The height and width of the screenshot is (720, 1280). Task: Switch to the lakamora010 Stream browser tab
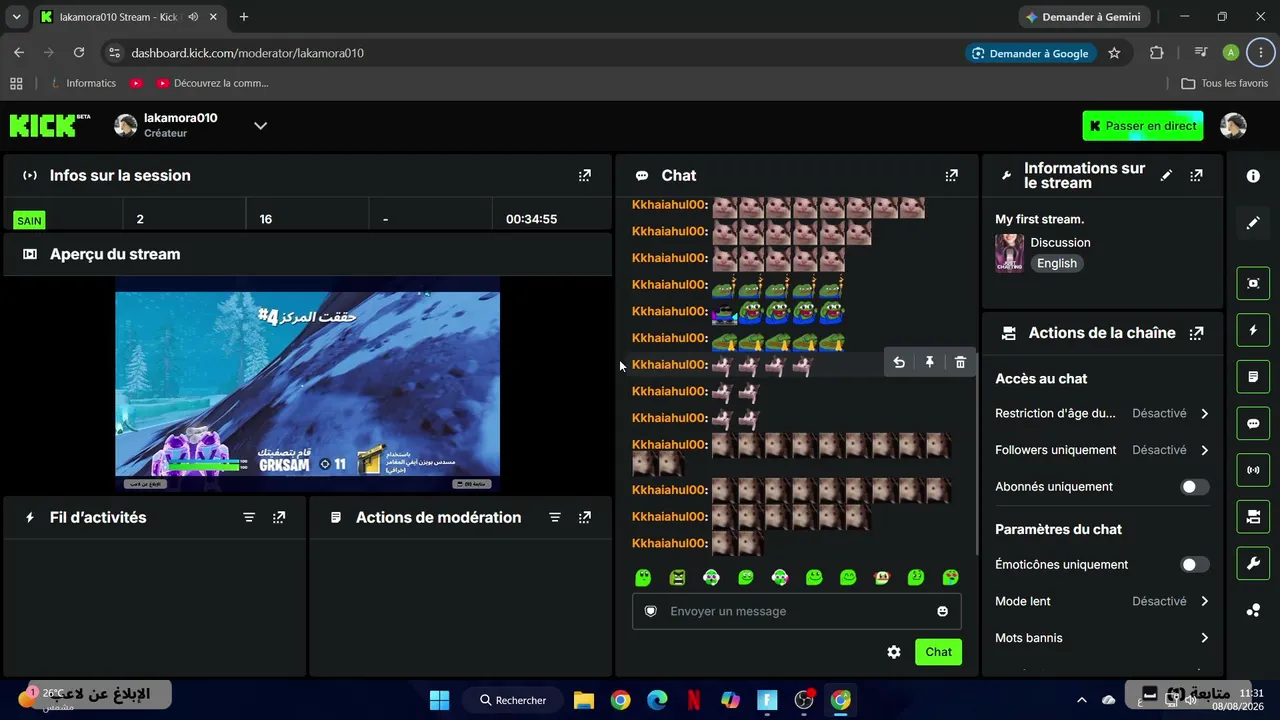coord(128,17)
